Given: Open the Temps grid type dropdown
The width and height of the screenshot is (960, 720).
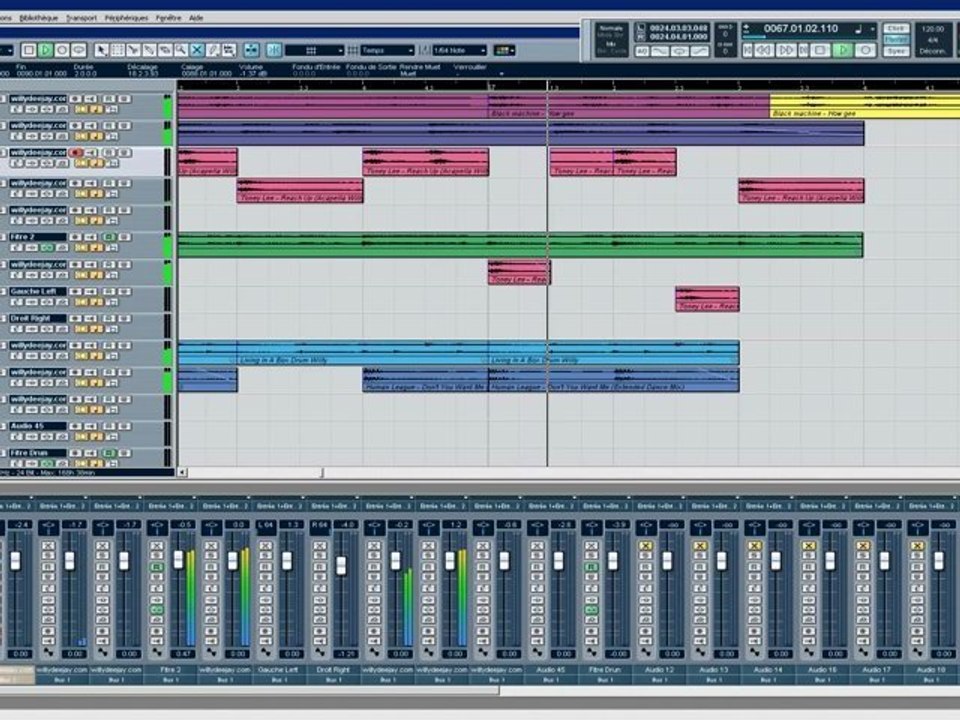Looking at the screenshot, I should 387,50.
